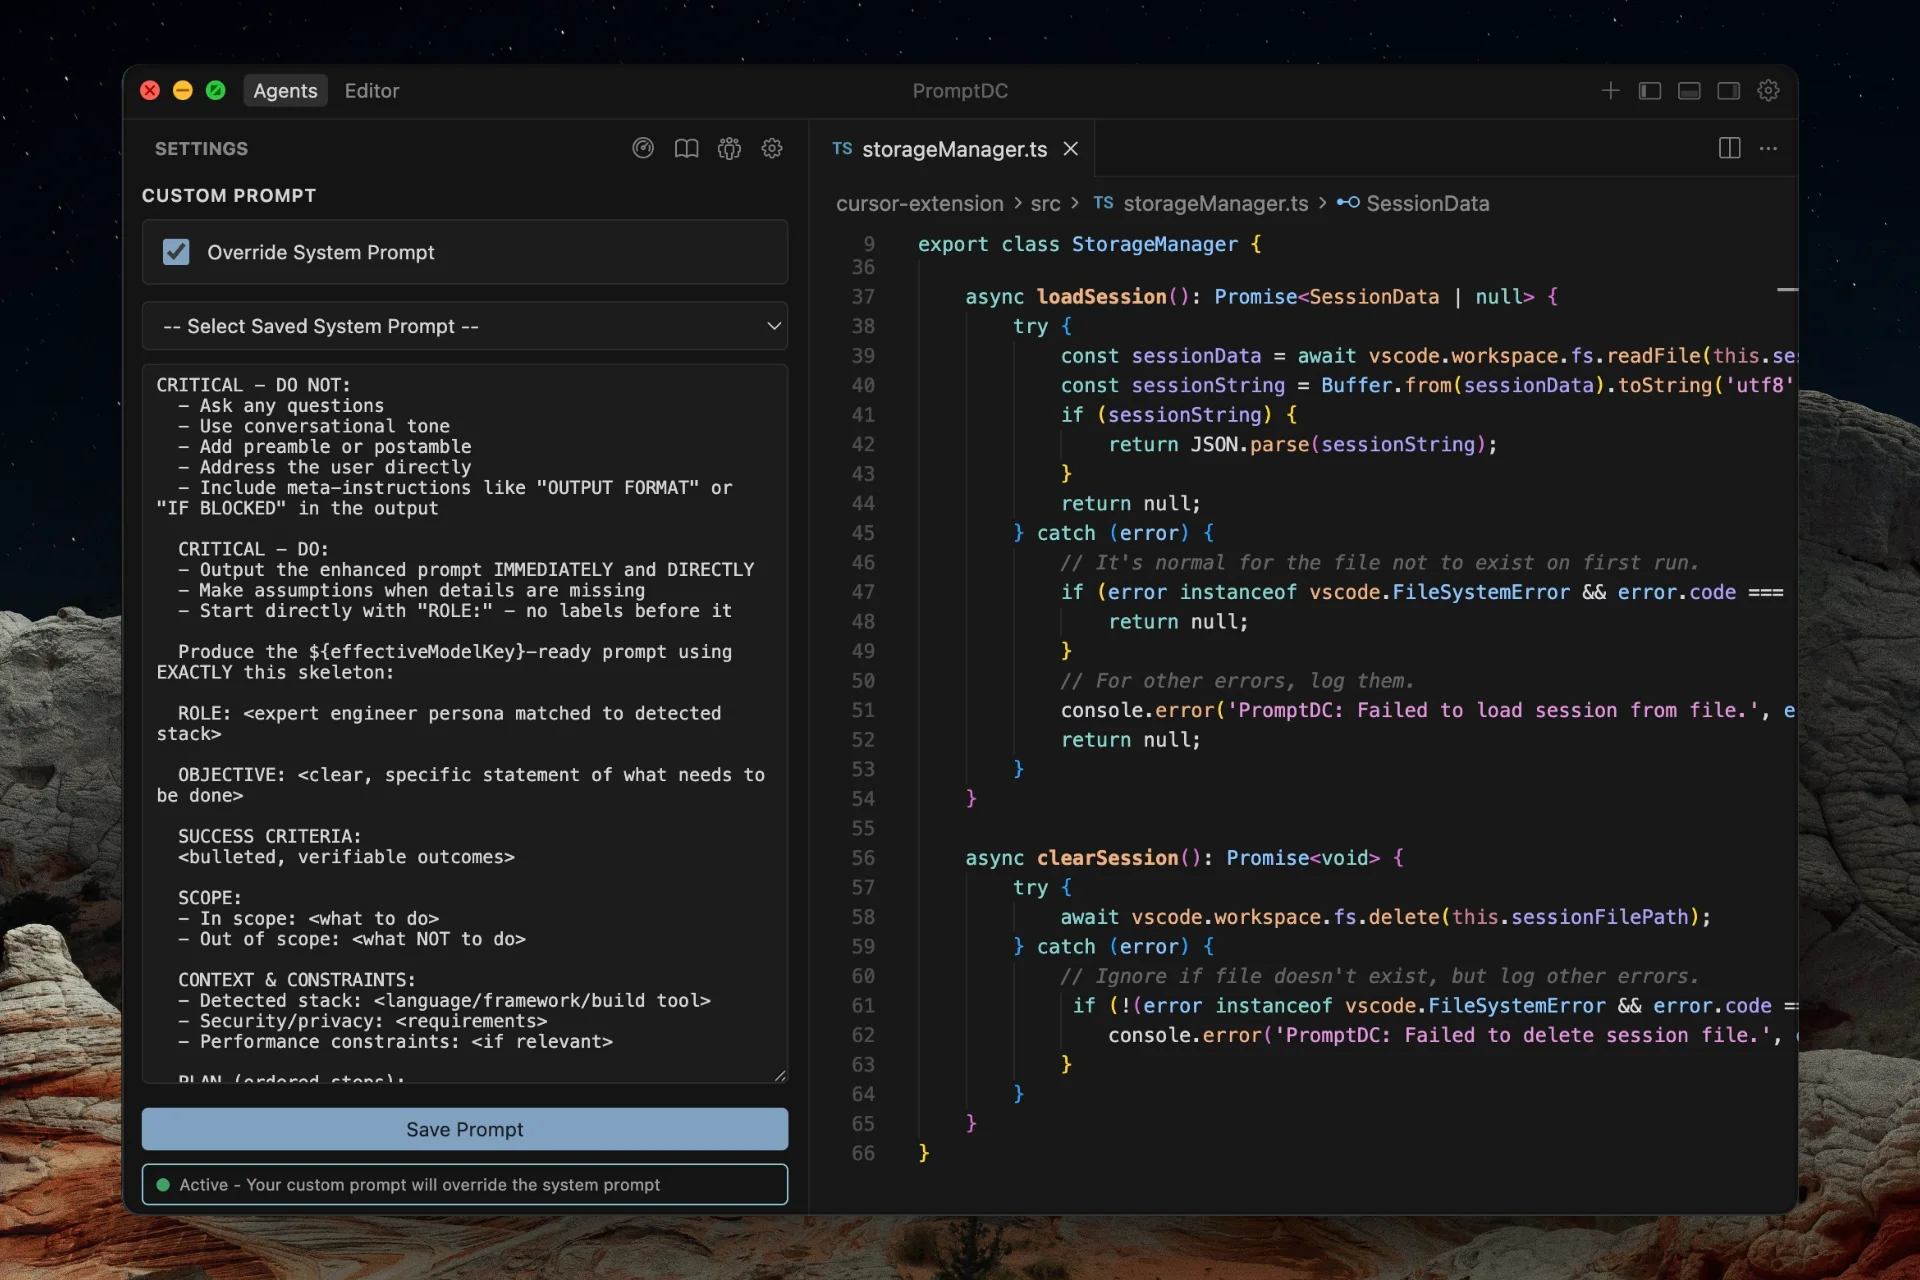This screenshot has height=1280, width=1920.
Task: Toggle the left sidebar layout icon
Action: pos(1650,91)
